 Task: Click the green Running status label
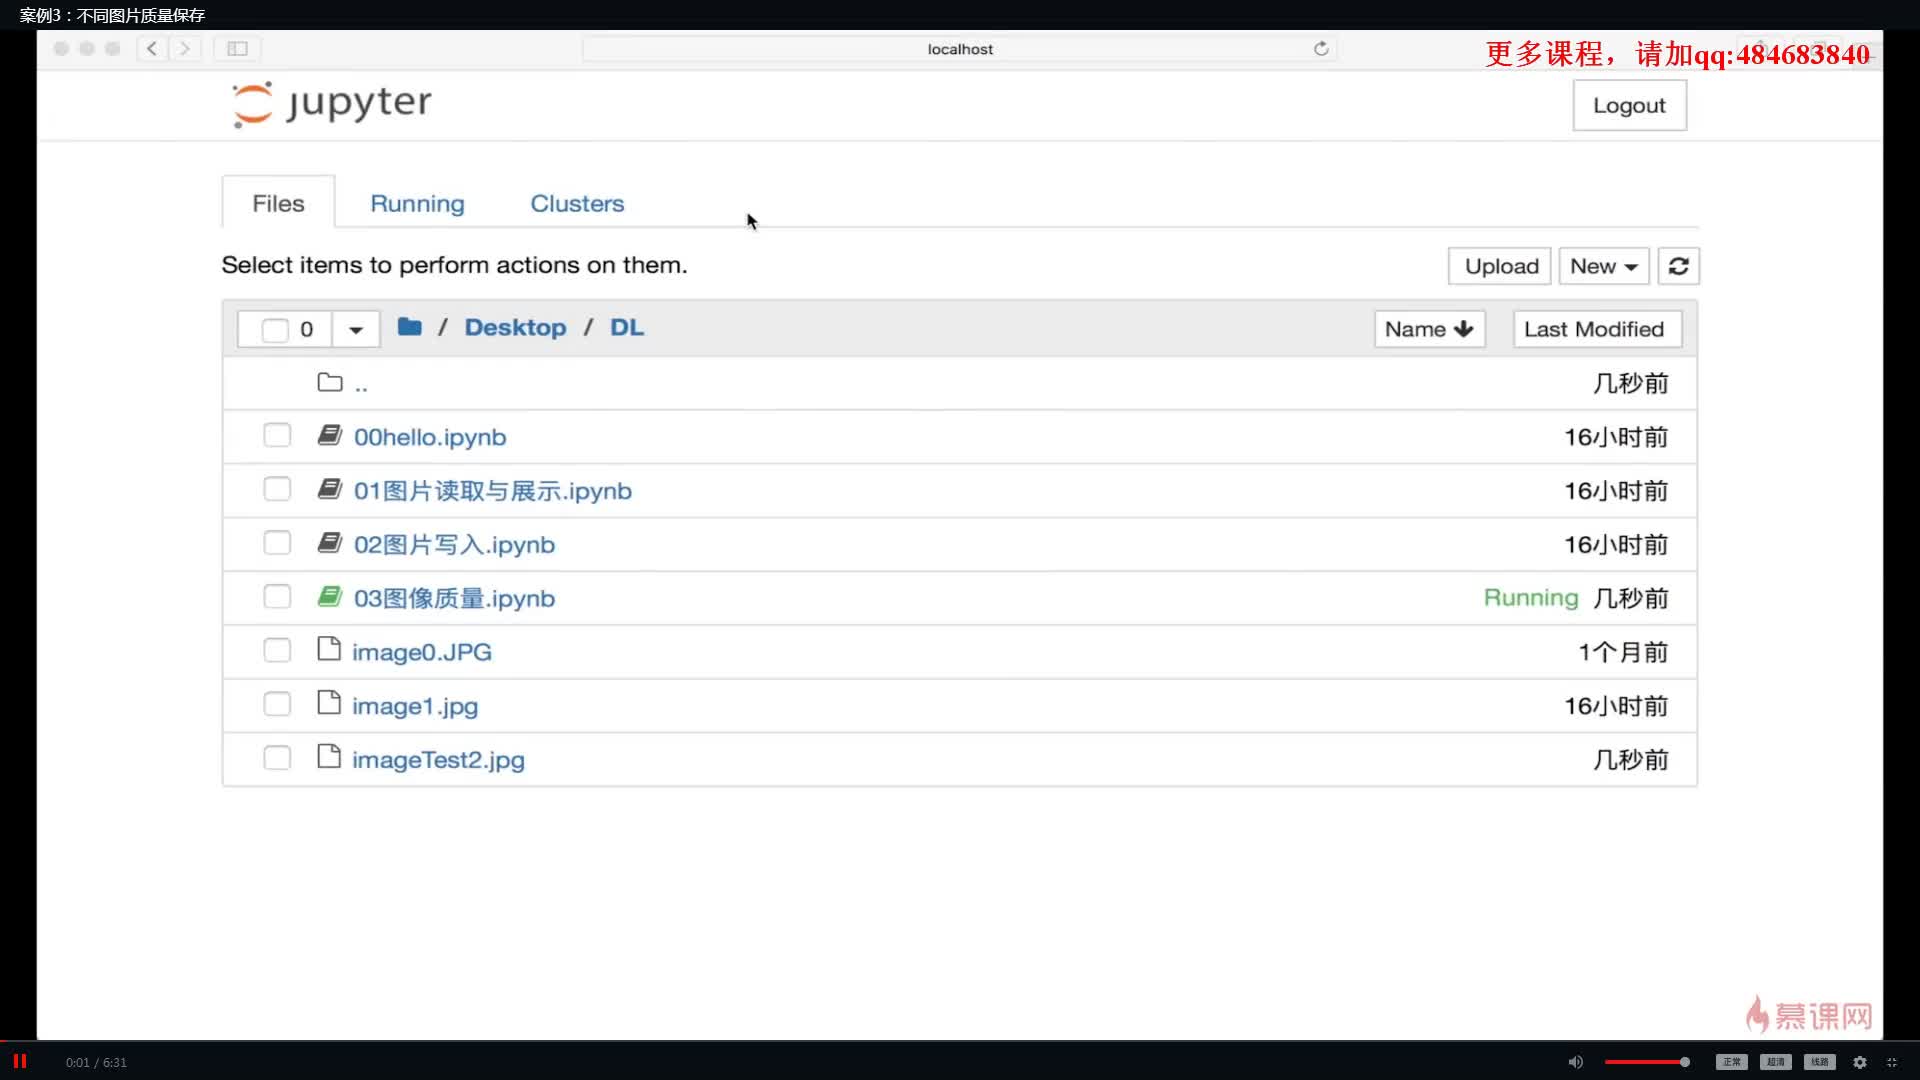click(1530, 597)
